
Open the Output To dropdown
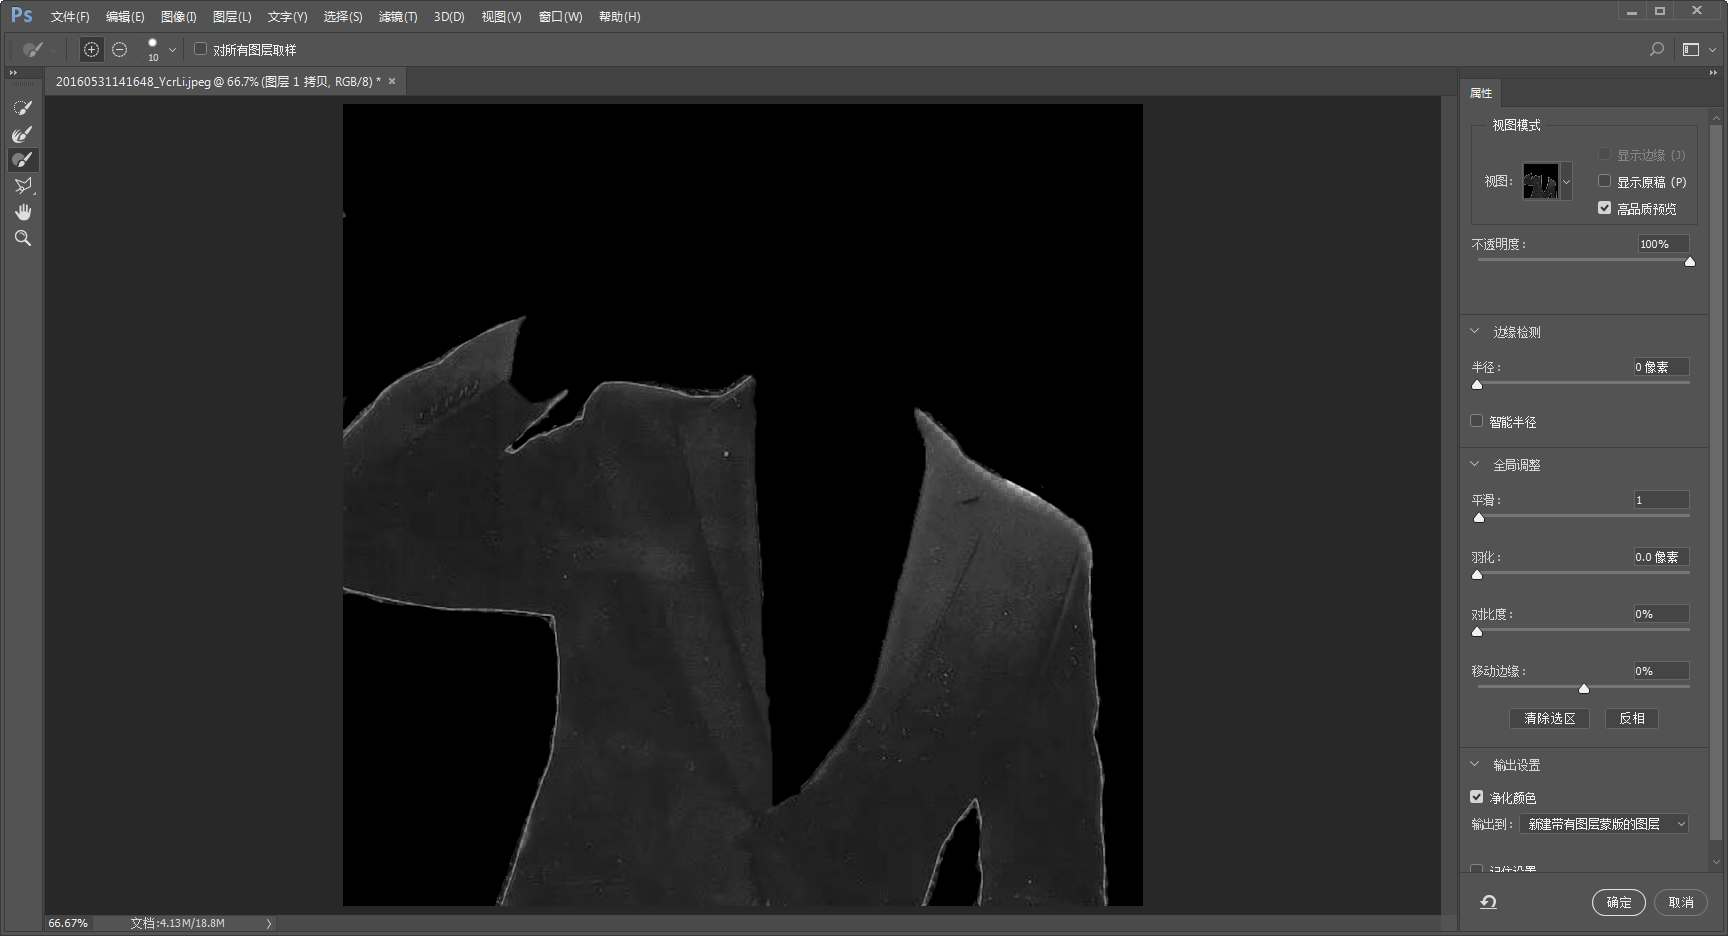[1604, 824]
